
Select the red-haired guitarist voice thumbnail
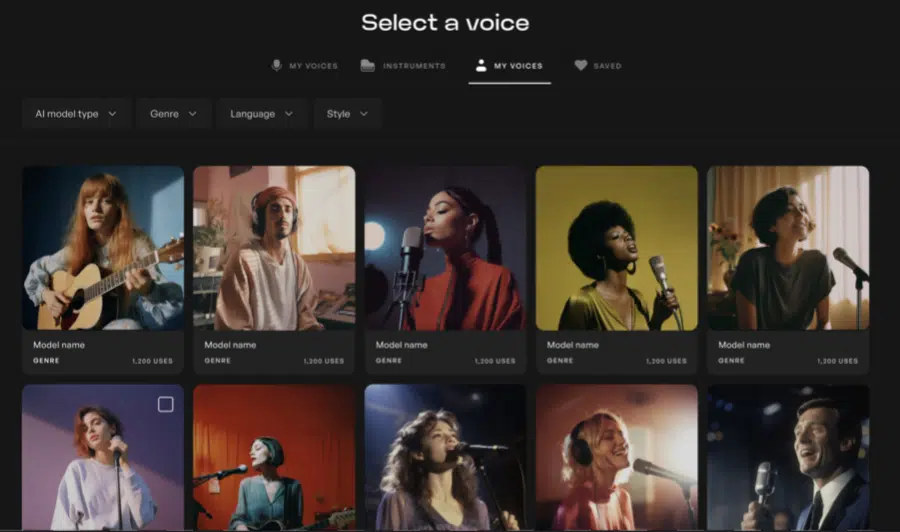point(103,248)
